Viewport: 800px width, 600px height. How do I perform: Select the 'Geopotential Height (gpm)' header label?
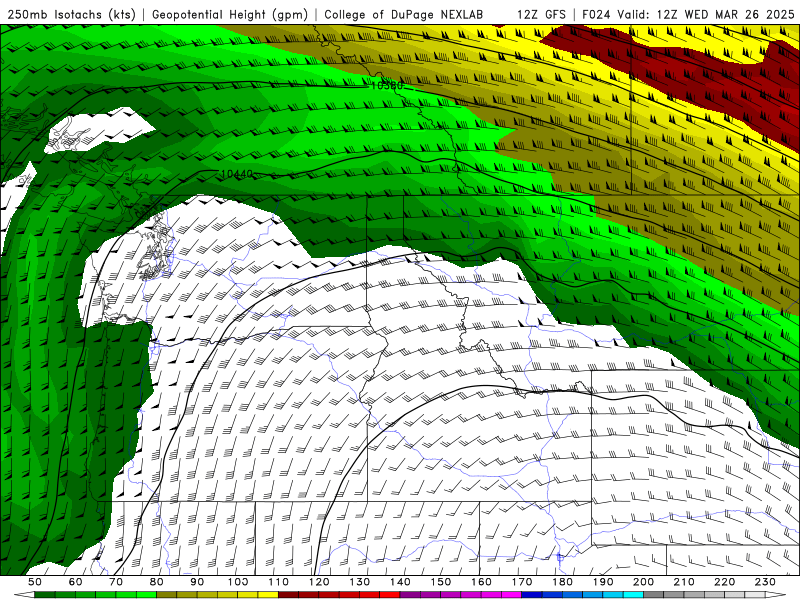(x=230, y=14)
